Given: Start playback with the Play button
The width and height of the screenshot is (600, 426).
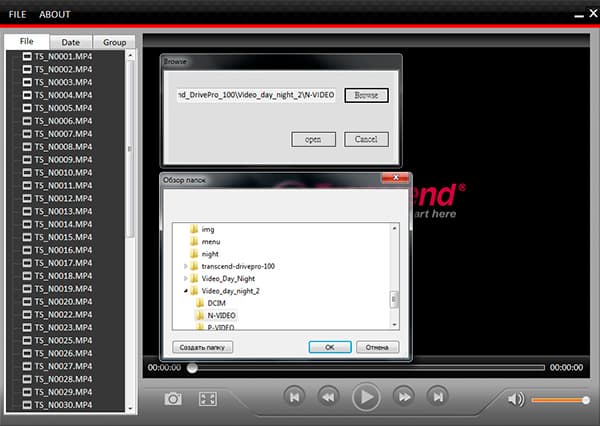Looking at the screenshot, I should coord(366,397).
